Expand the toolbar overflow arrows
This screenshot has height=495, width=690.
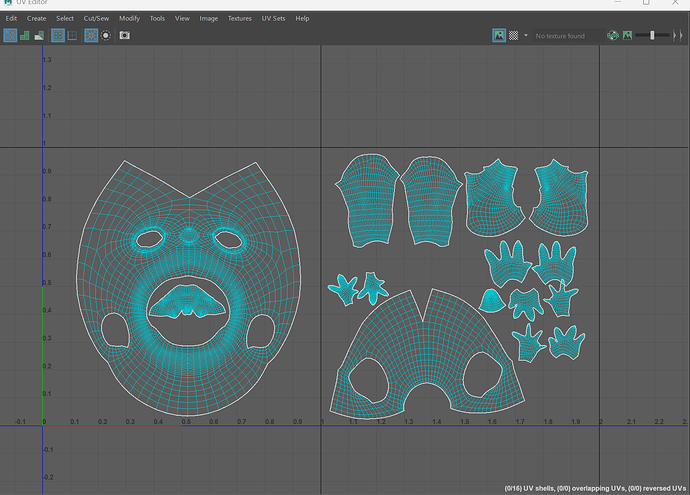678,36
